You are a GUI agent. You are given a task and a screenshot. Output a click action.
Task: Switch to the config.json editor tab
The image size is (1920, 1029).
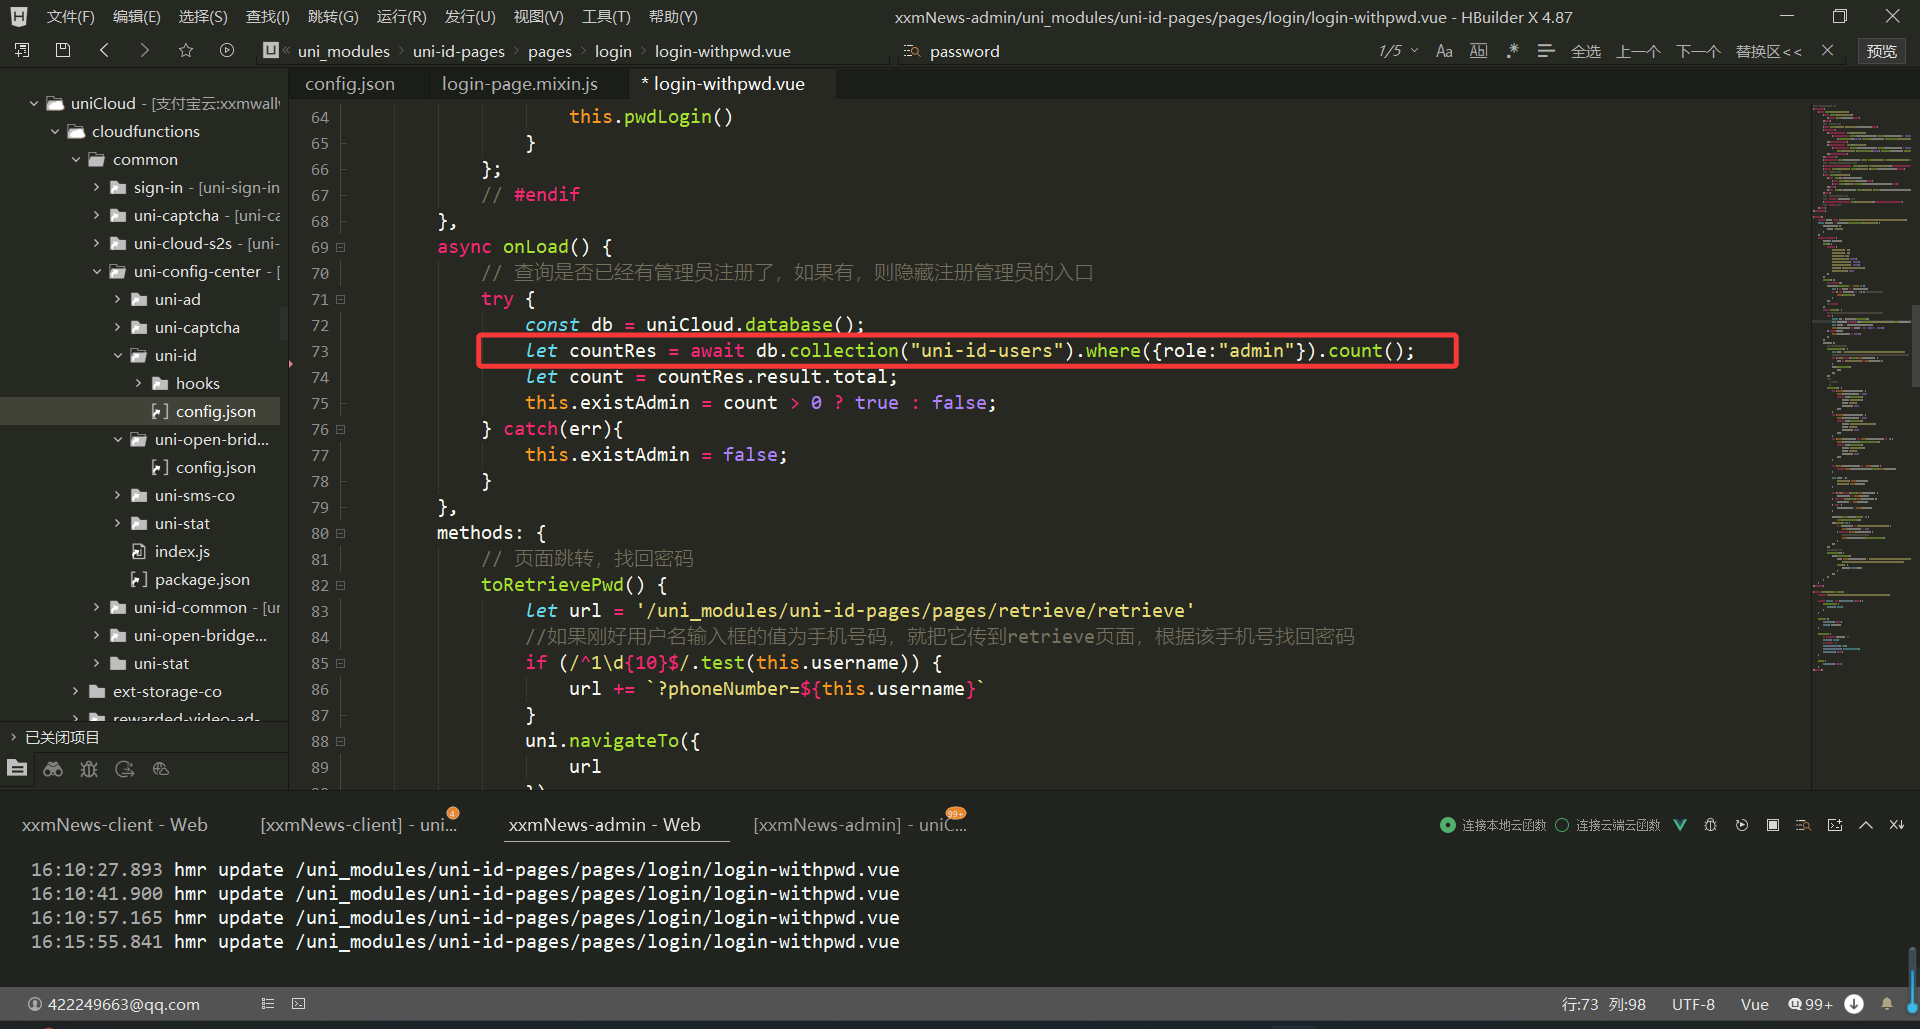point(350,84)
